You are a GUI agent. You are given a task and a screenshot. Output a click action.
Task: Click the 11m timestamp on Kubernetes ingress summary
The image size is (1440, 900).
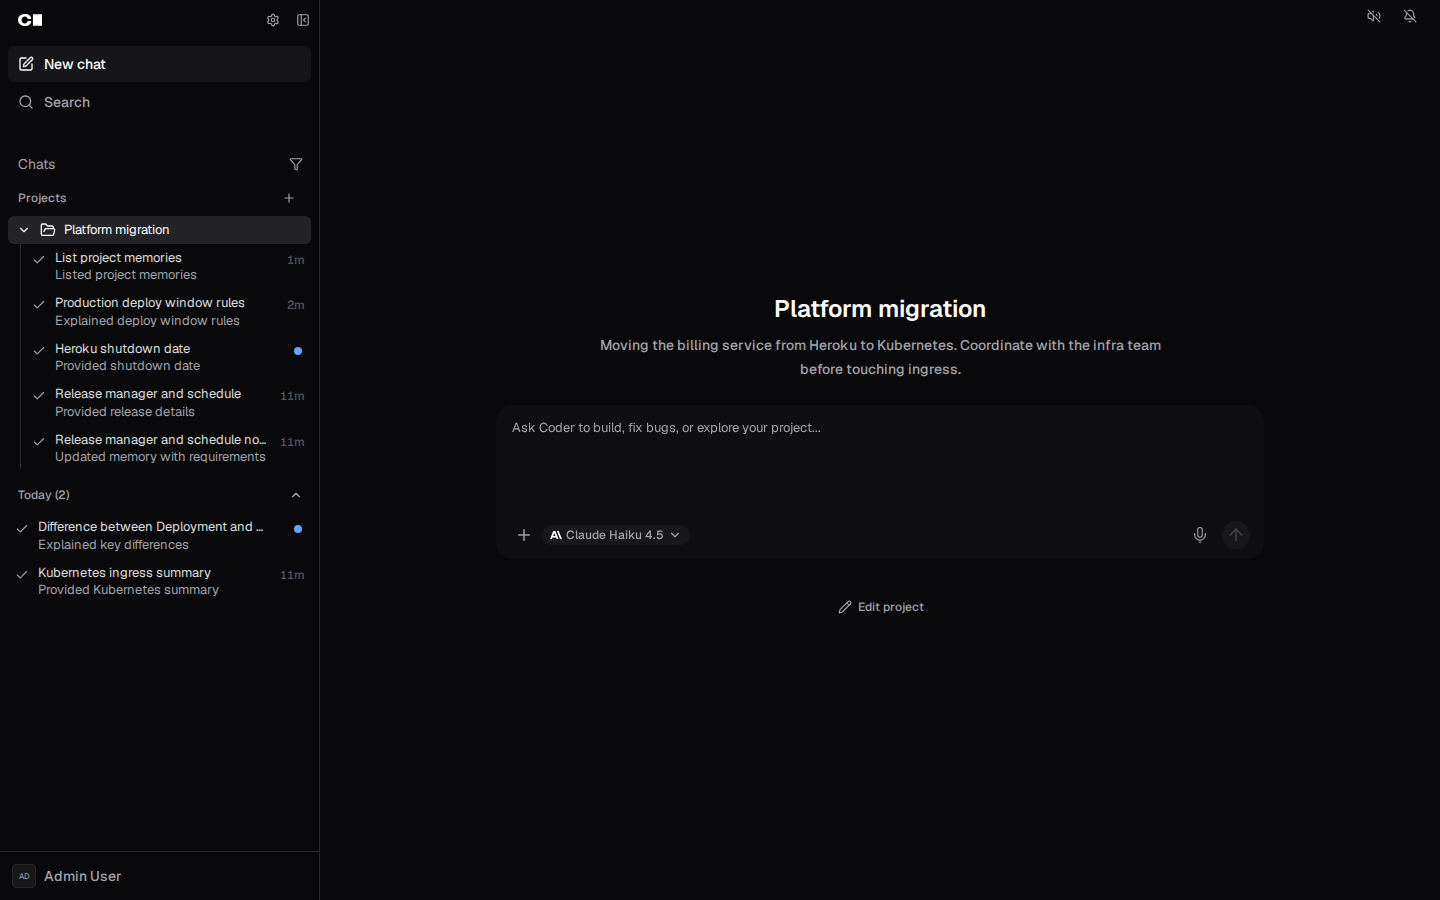292,575
